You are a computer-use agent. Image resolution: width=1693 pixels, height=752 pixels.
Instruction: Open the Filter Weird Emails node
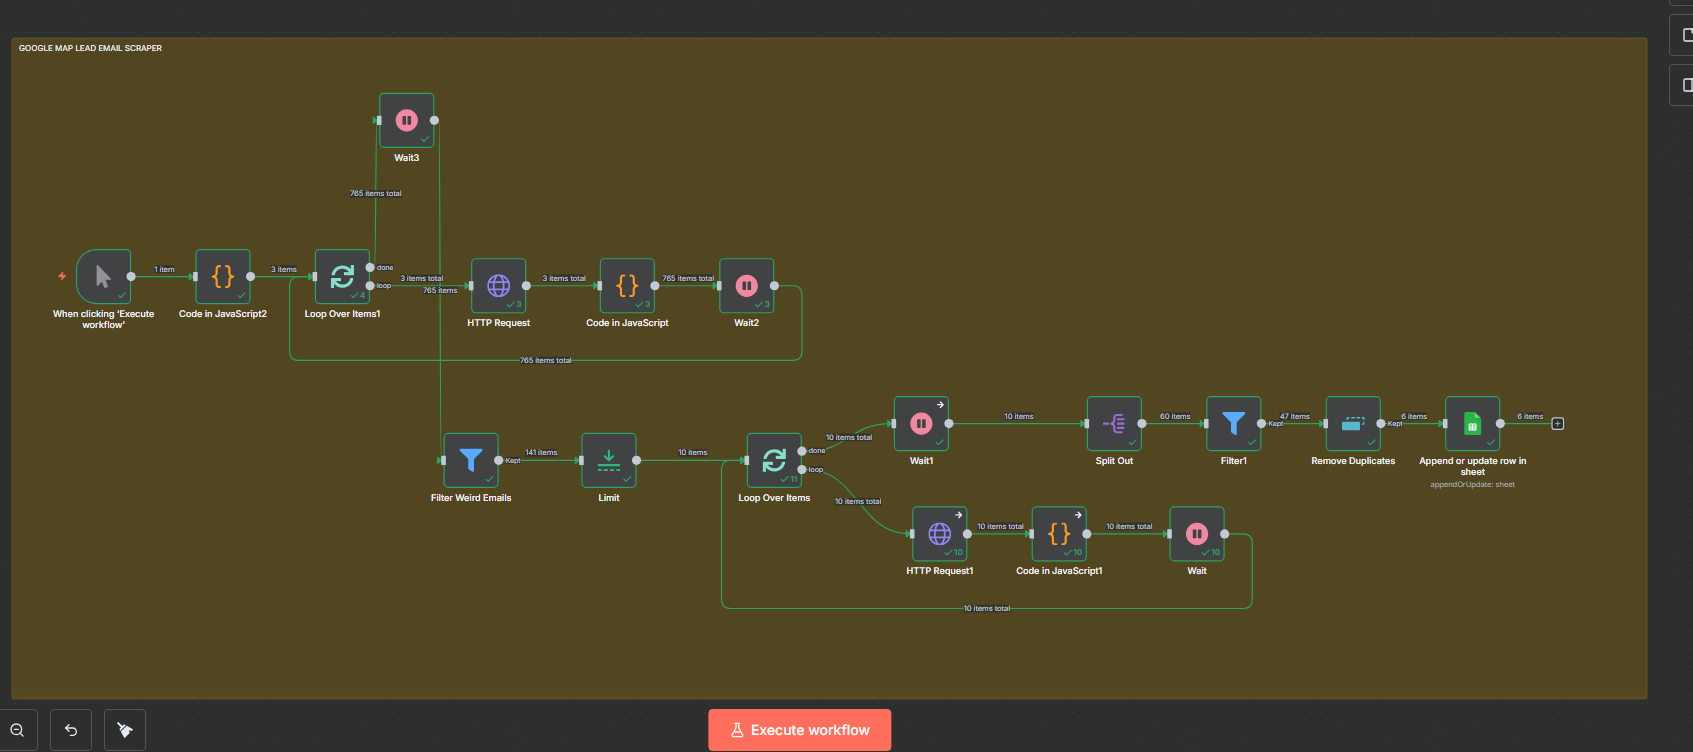pos(470,460)
